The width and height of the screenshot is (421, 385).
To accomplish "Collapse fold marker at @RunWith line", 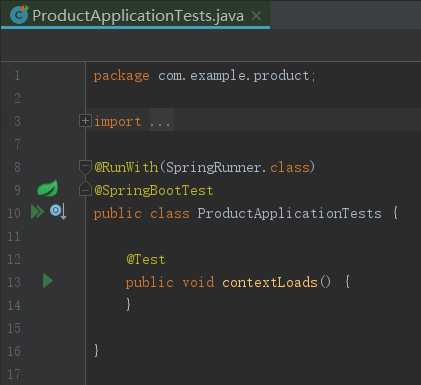I will (85, 166).
